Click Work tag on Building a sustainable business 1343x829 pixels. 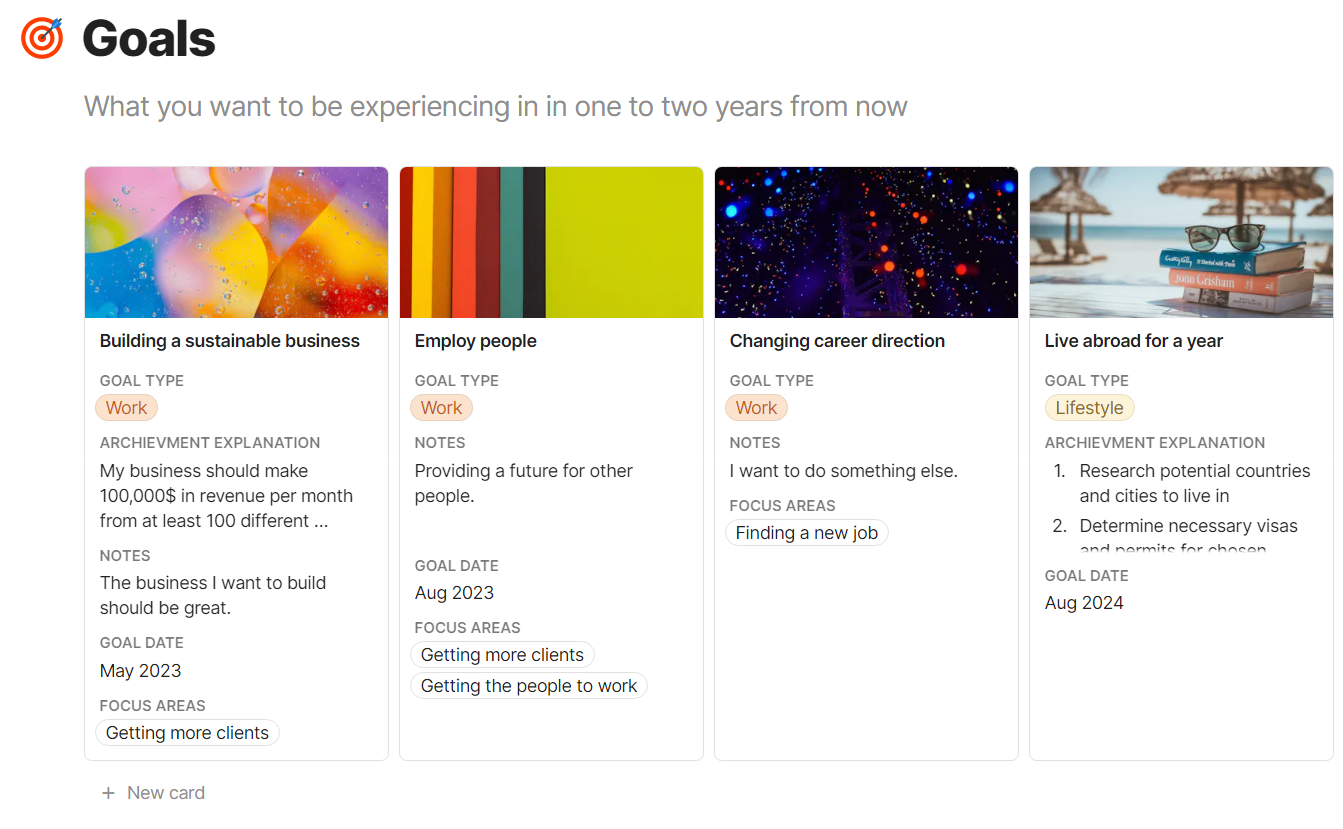click(x=126, y=408)
